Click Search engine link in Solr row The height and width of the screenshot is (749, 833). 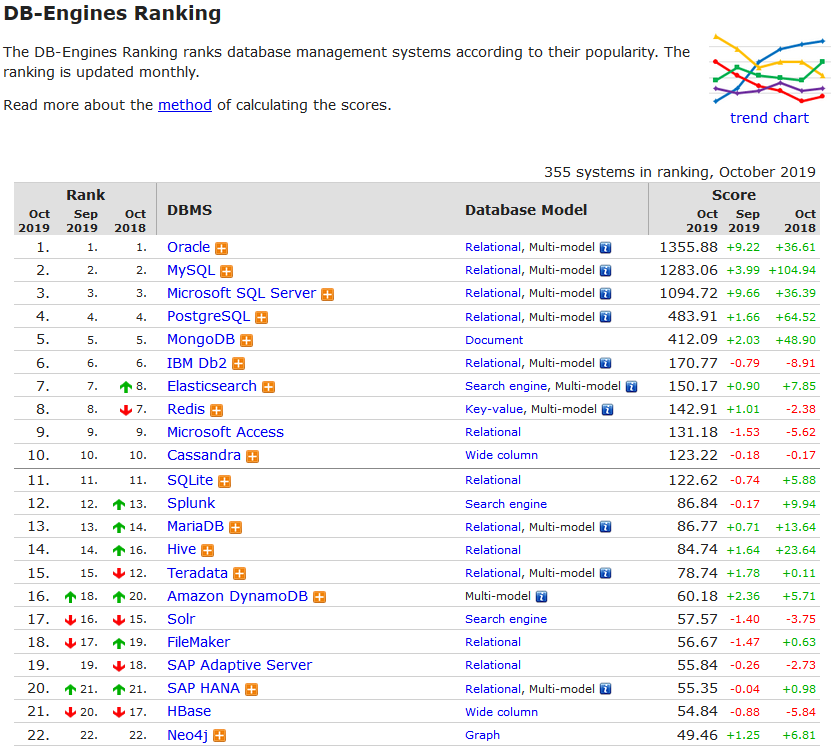pos(506,619)
